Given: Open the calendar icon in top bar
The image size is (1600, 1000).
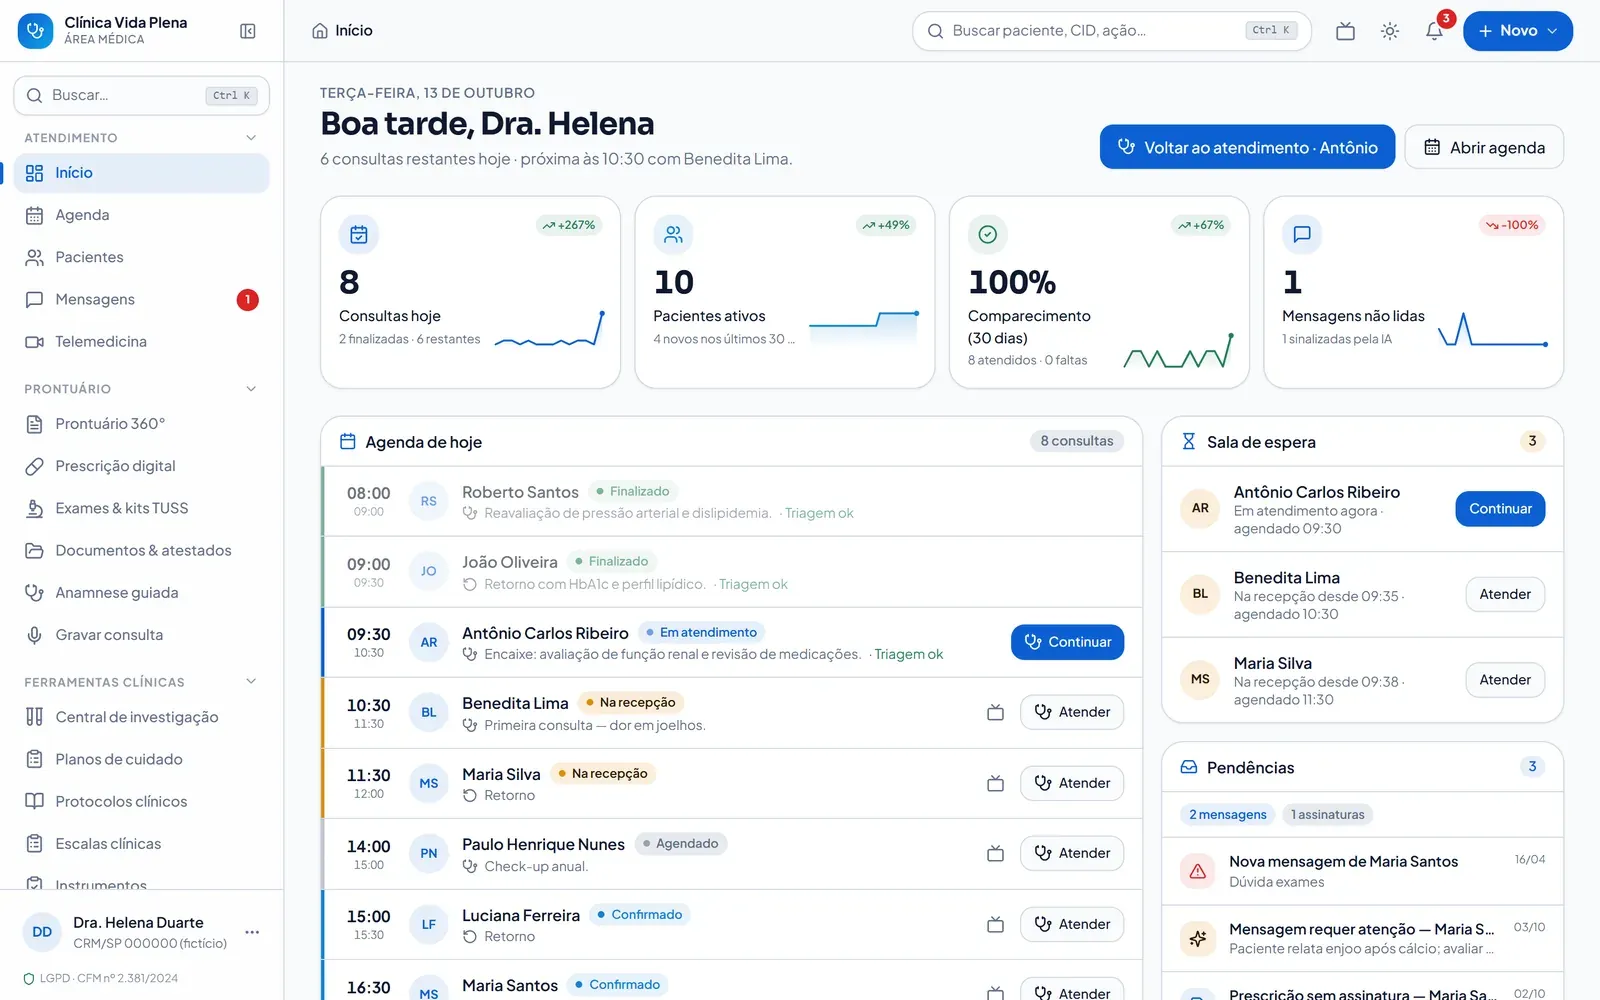Looking at the screenshot, I should [1345, 31].
